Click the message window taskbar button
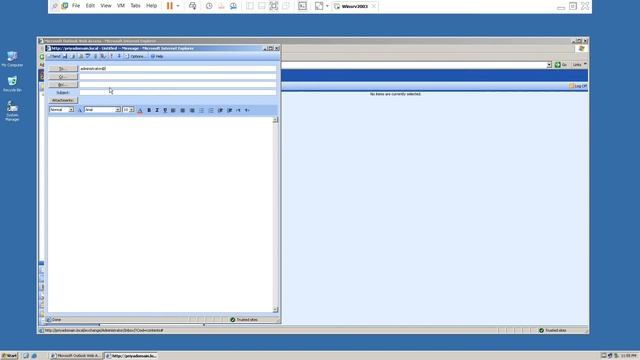 pyautogui.click(x=131, y=356)
